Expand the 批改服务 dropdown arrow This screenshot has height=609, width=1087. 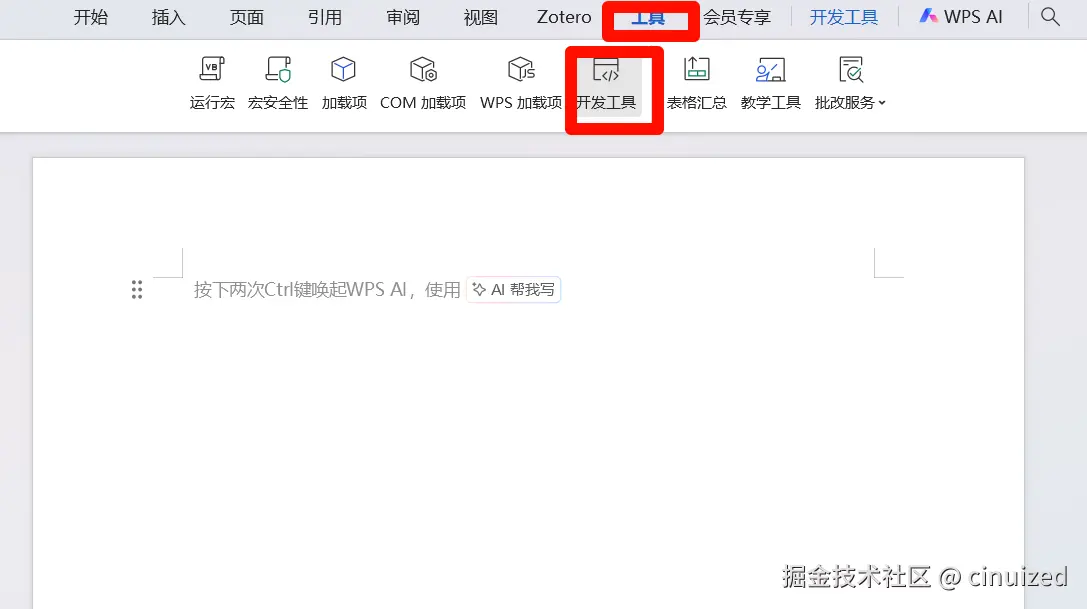click(882, 103)
